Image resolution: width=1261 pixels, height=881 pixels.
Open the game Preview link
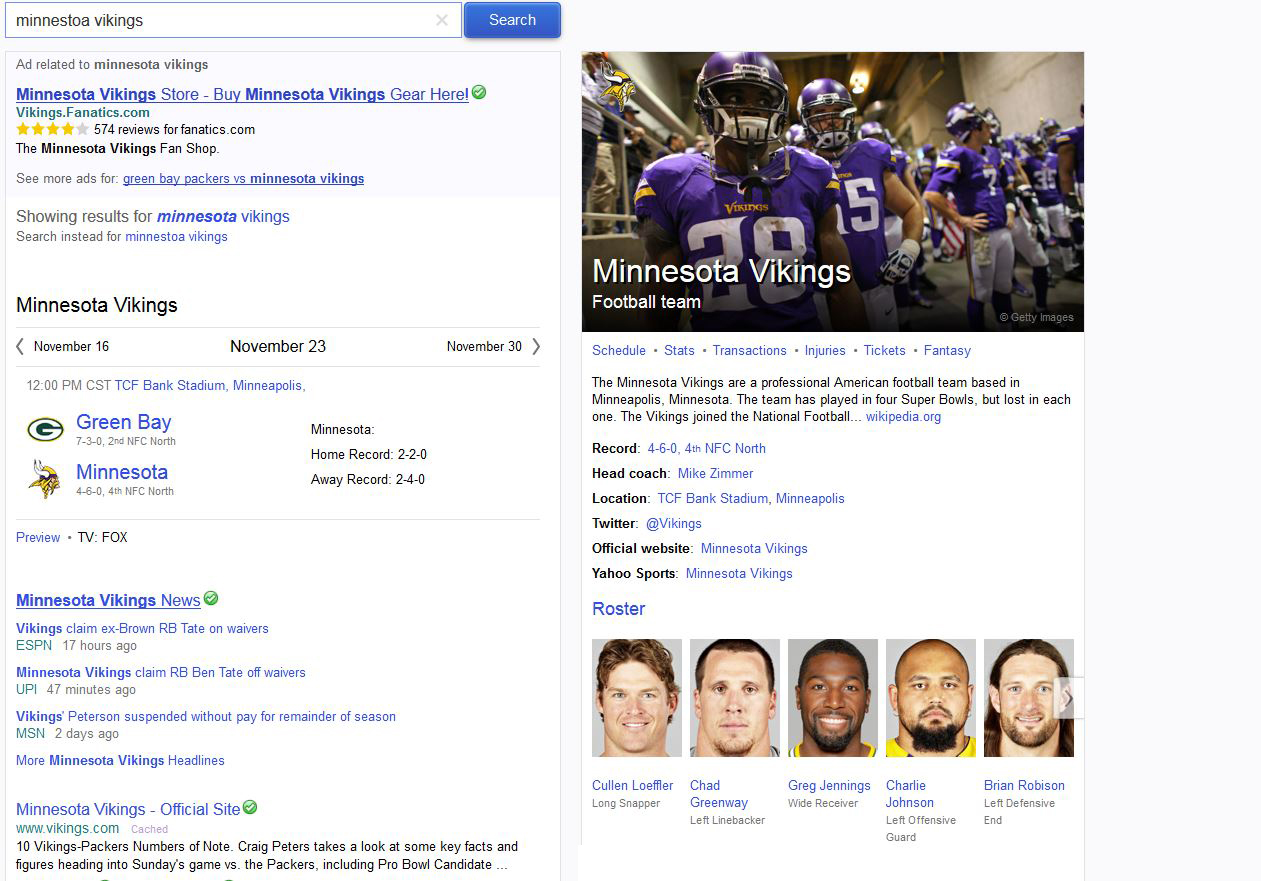tap(38, 538)
